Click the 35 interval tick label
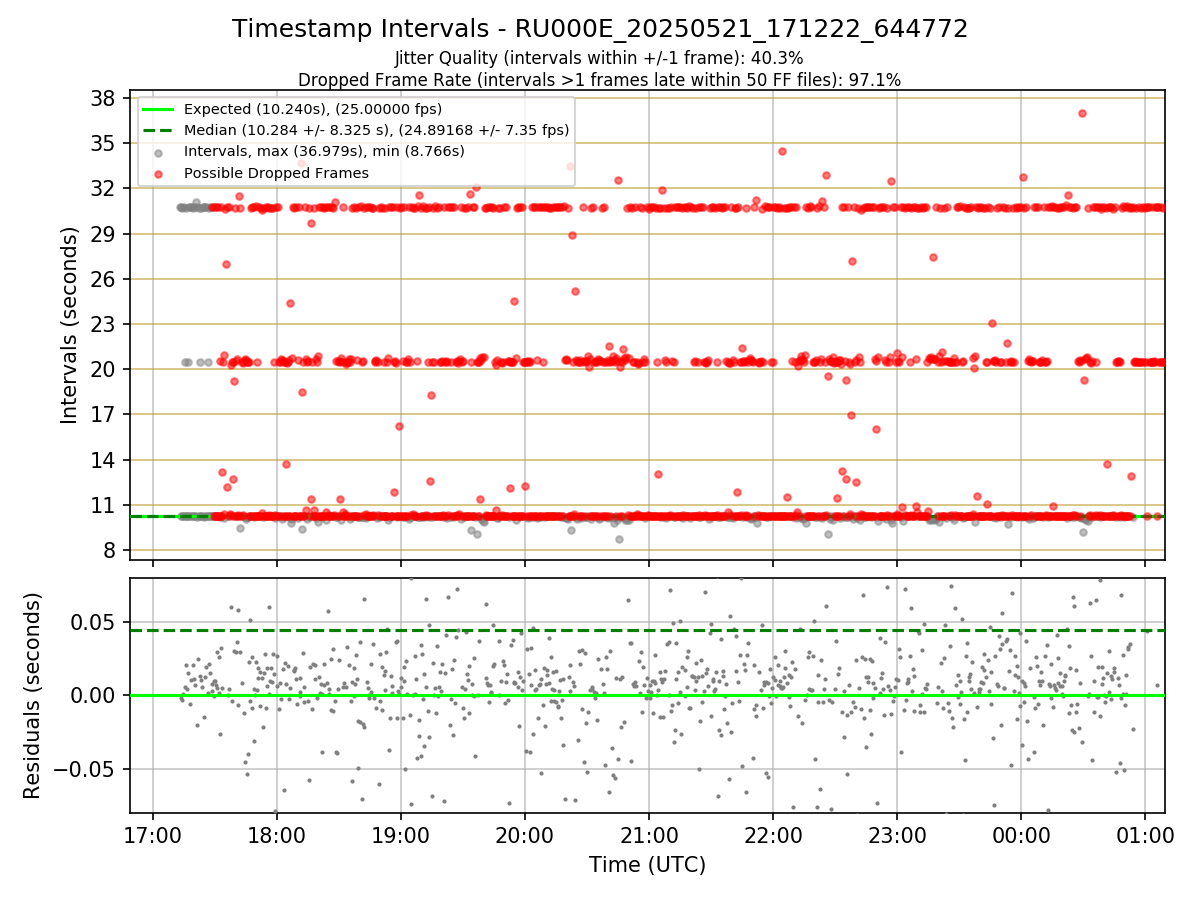Viewport: 1200px width, 900px height. 103,143
